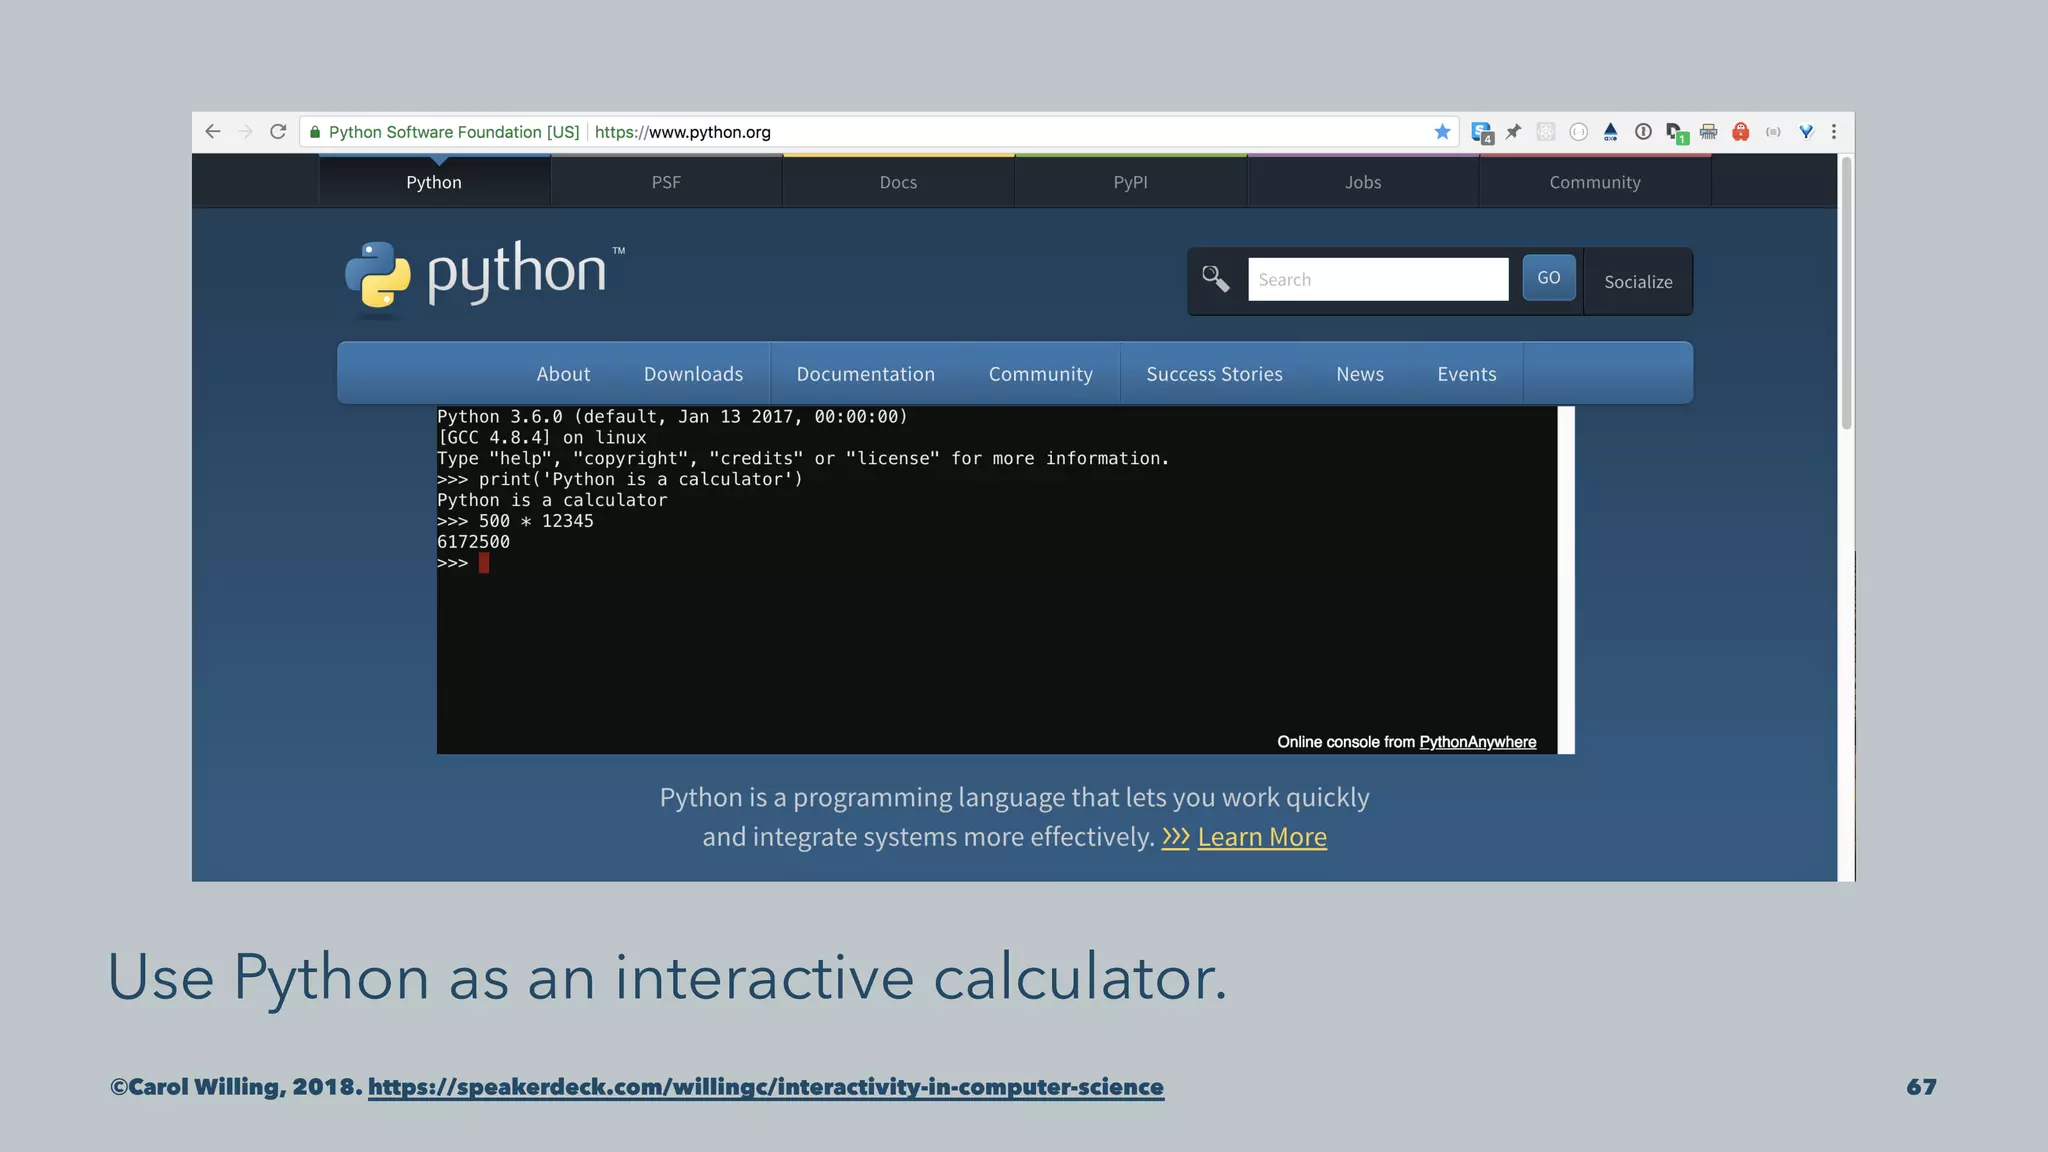Open the speakerdeck.com slide deck link
The image size is (2048, 1152).
pyautogui.click(x=766, y=1087)
